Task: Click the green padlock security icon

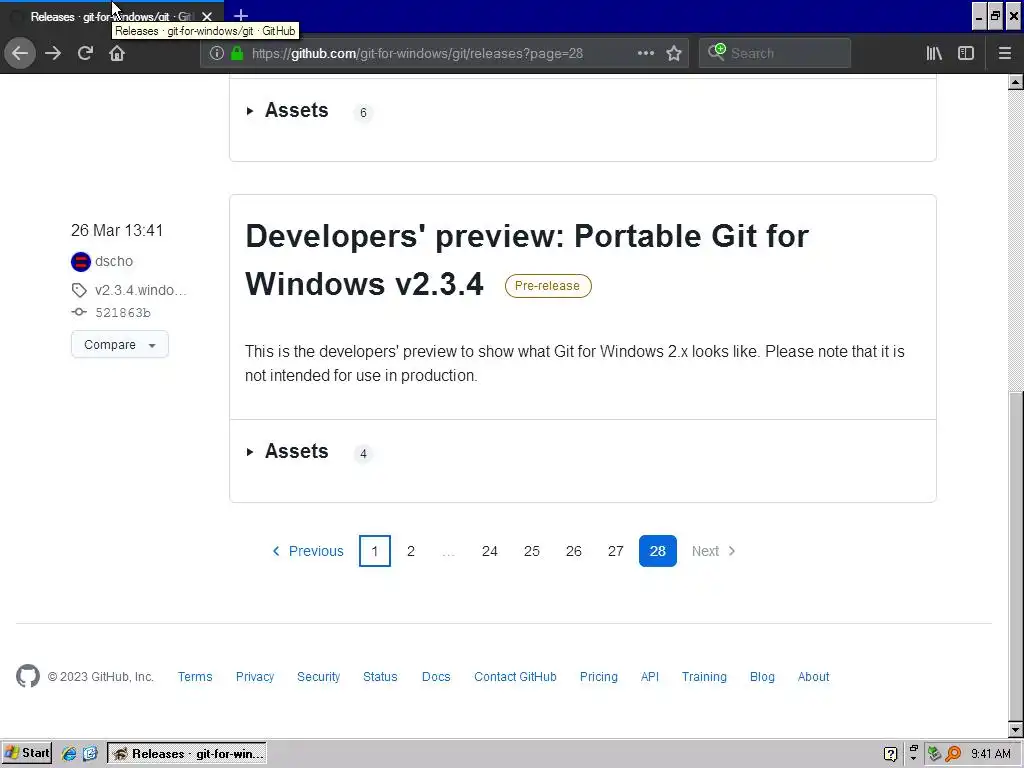Action: coord(237,53)
